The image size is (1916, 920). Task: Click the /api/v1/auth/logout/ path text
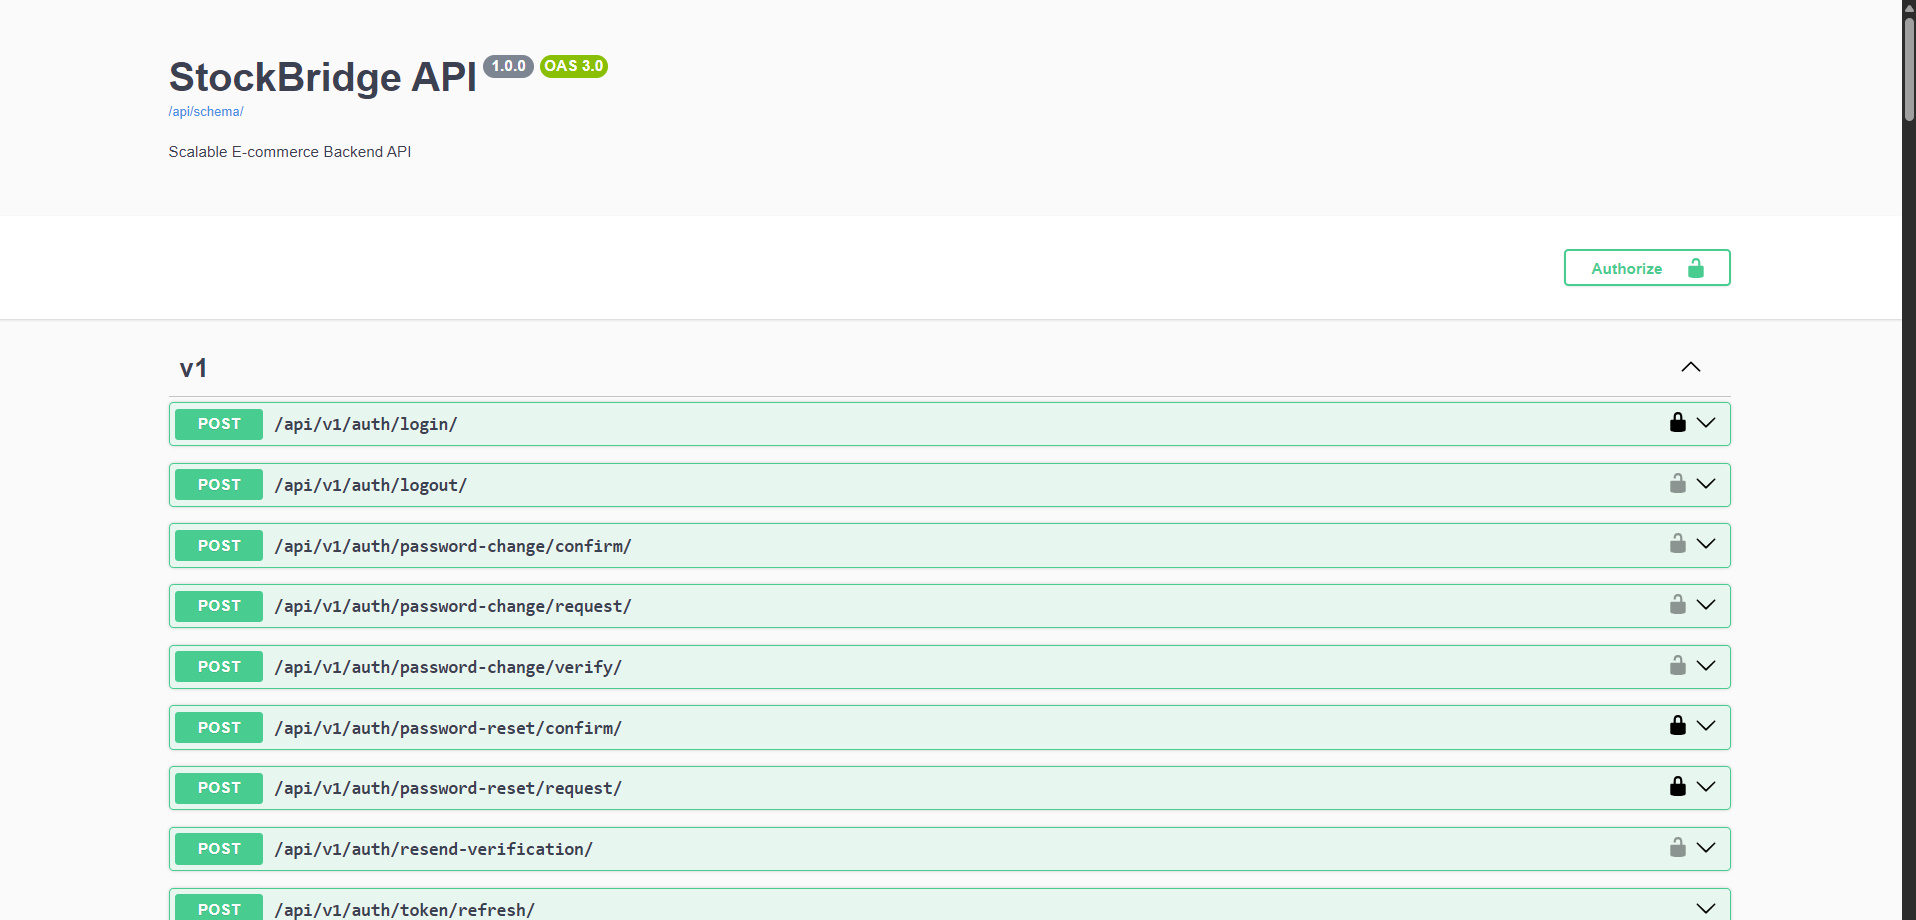[371, 485]
